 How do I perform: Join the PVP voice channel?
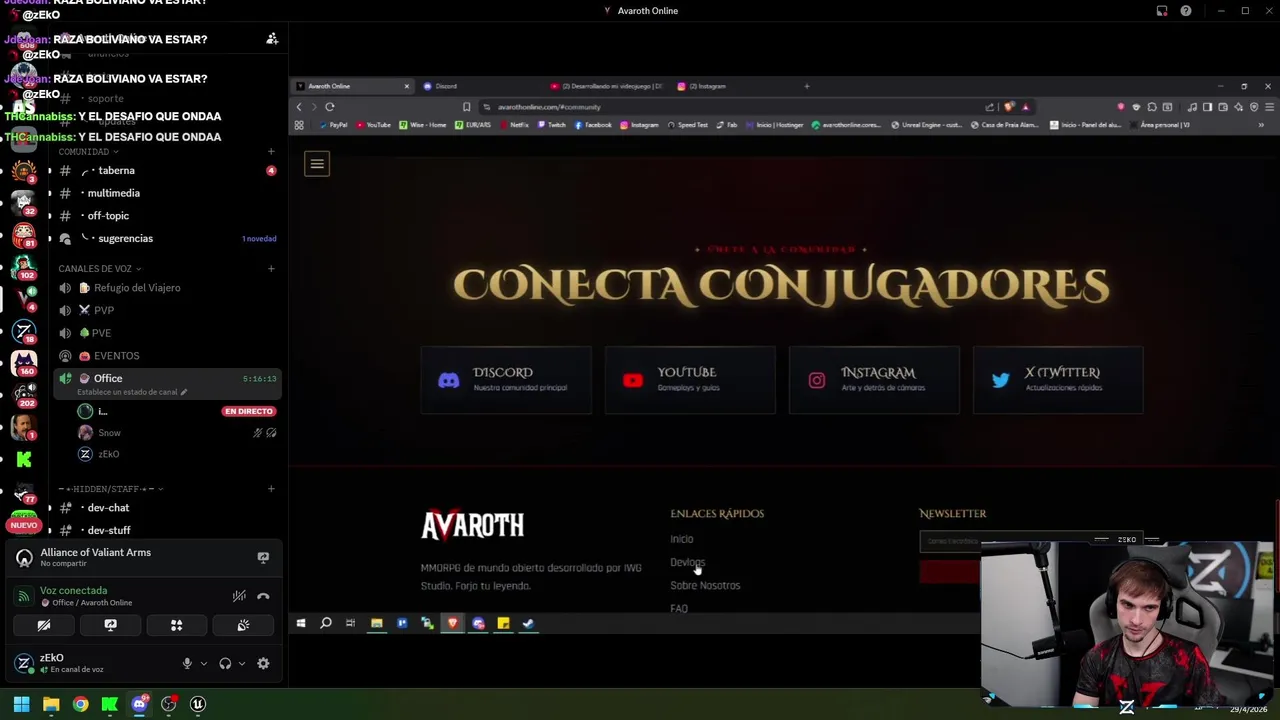(167, 310)
